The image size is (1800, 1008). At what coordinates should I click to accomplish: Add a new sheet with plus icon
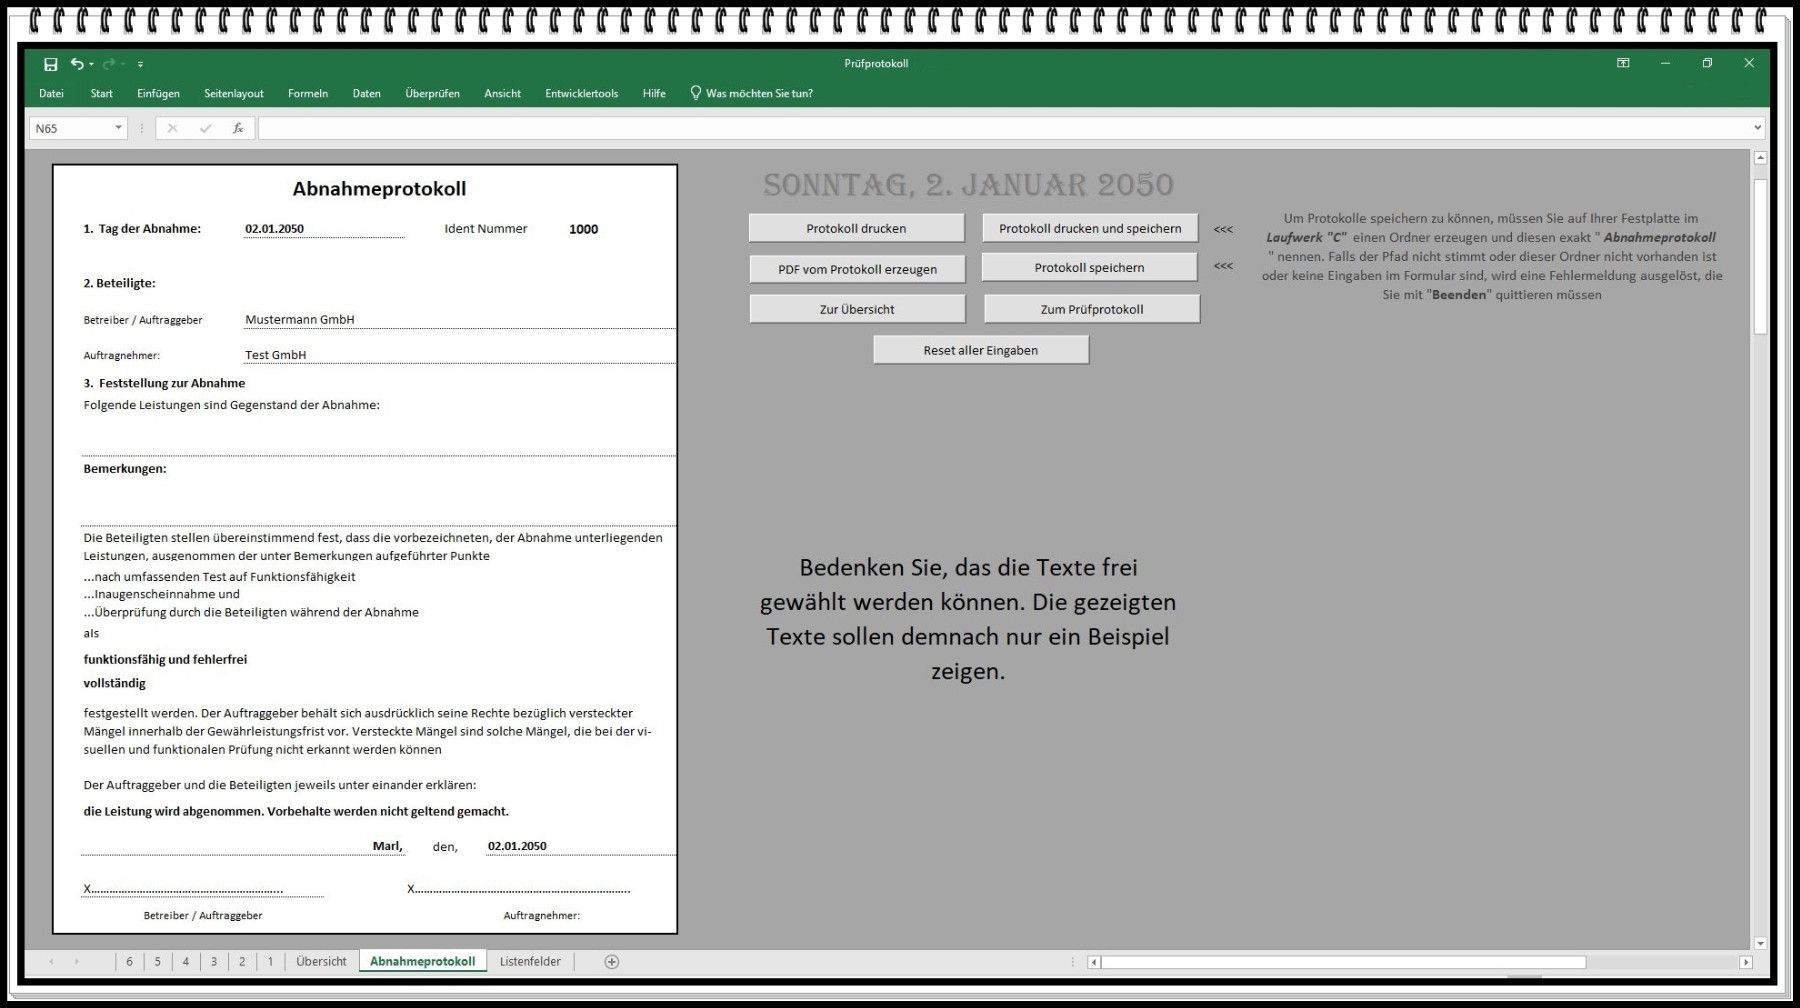click(612, 962)
